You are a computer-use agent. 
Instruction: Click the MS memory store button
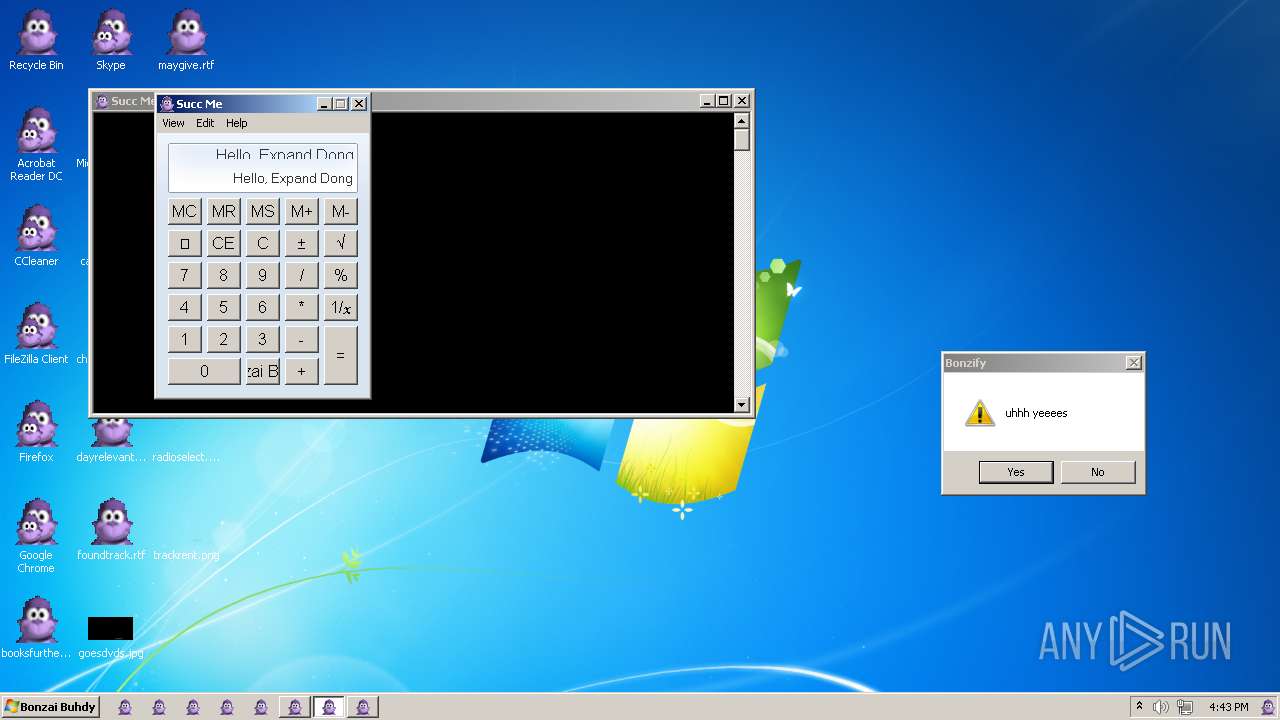coord(262,211)
